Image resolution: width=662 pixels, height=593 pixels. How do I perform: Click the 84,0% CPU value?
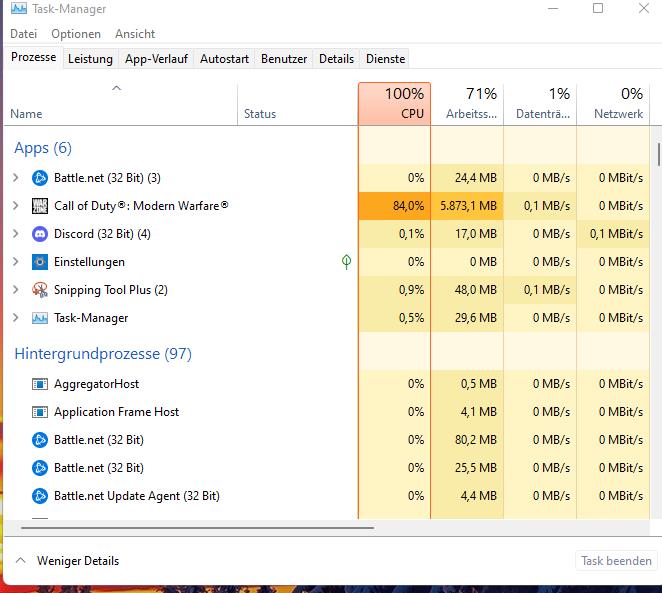[408, 206]
